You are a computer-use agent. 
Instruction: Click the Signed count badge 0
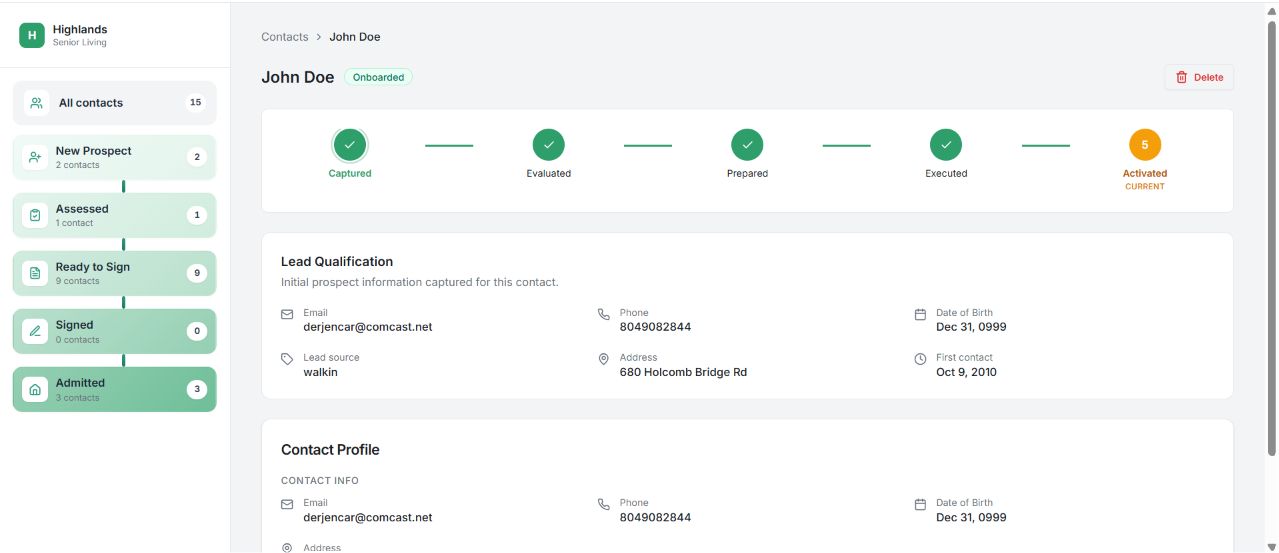click(197, 331)
